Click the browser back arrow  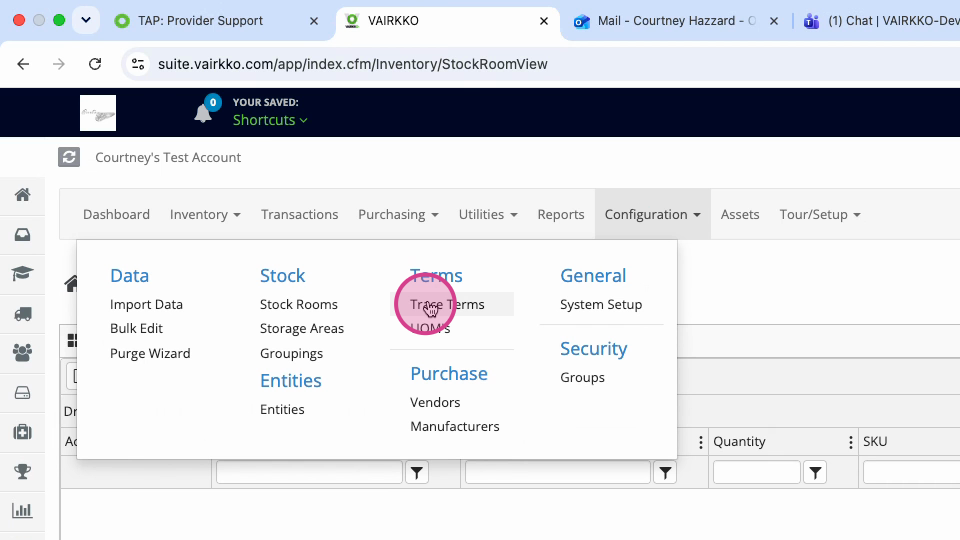click(23, 64)
